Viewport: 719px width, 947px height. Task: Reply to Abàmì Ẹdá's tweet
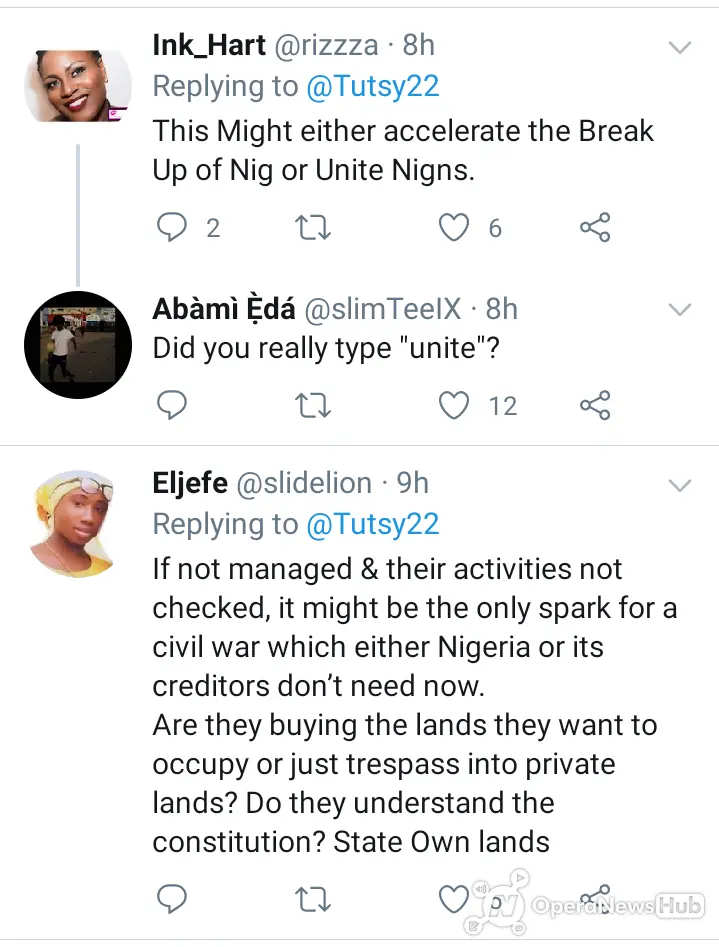click(x=172, y=405)
